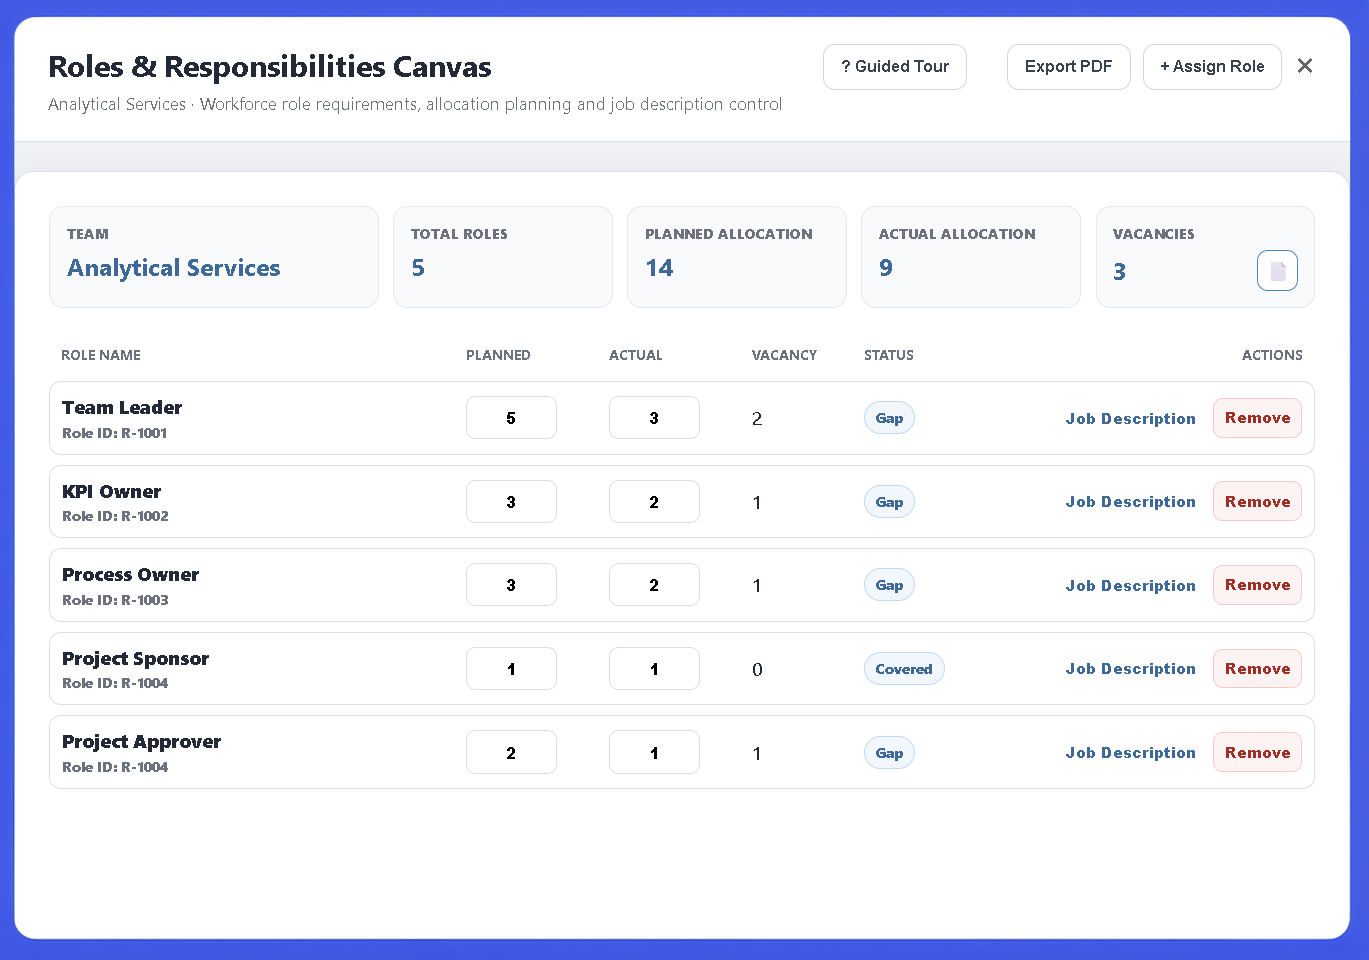This screenshot has height=960, width=1369.
Task: Click the Actual Allocation value 9
Action: [x=886, y=268]
